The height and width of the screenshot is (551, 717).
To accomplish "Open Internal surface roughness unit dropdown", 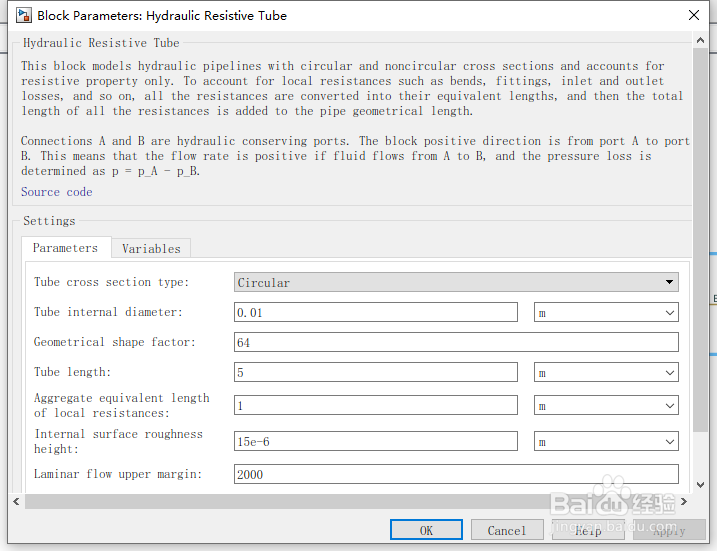I will coord(606,441).
